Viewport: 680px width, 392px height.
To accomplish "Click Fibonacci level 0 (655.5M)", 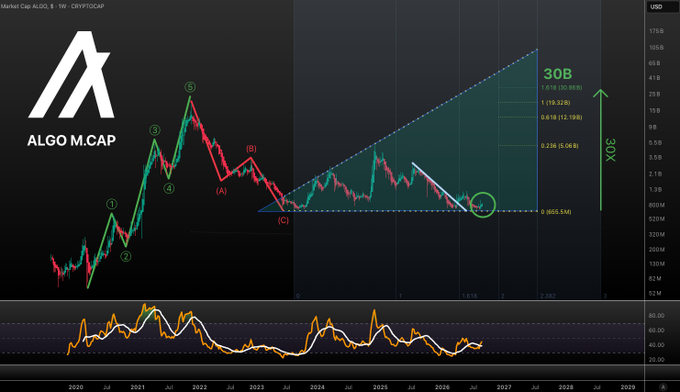I will [x=556, y=212].
